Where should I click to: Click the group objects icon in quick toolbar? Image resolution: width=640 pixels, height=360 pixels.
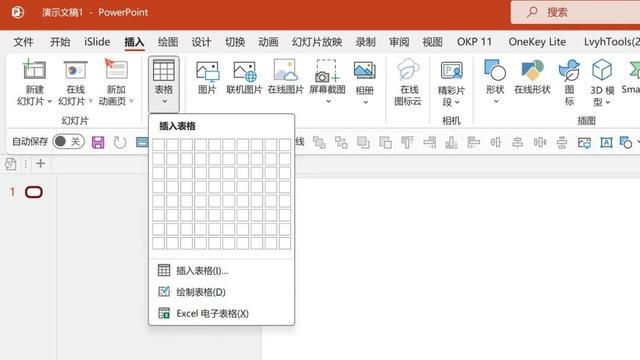pos(319,142)
